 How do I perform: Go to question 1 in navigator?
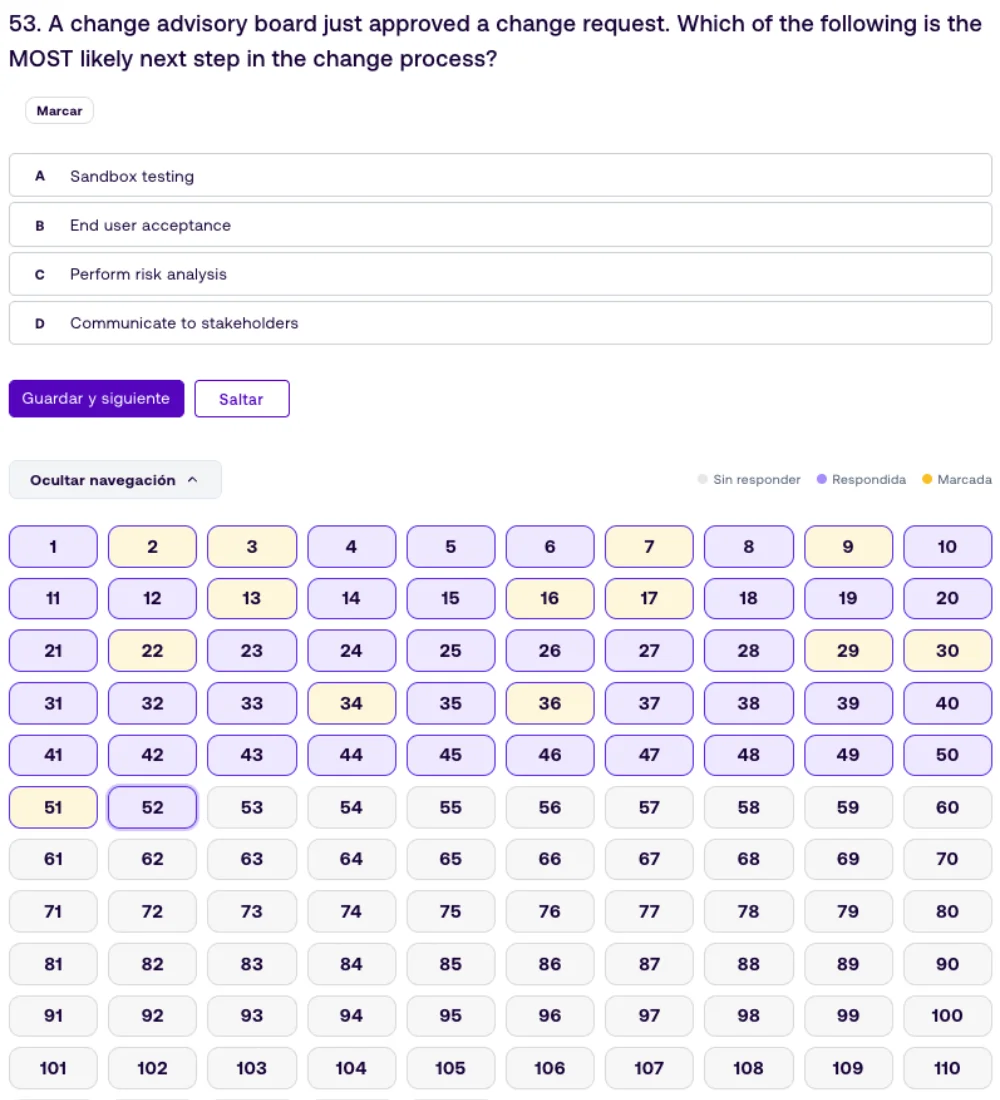tap(53, 546)
